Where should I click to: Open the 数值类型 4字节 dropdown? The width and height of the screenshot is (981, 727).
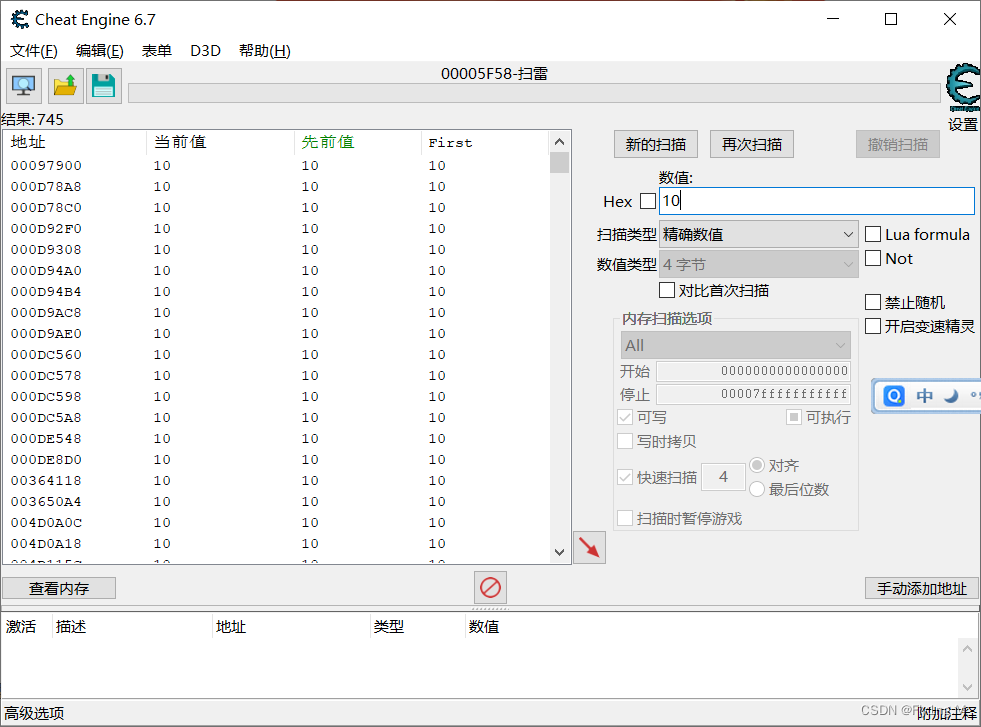point(758,264)
